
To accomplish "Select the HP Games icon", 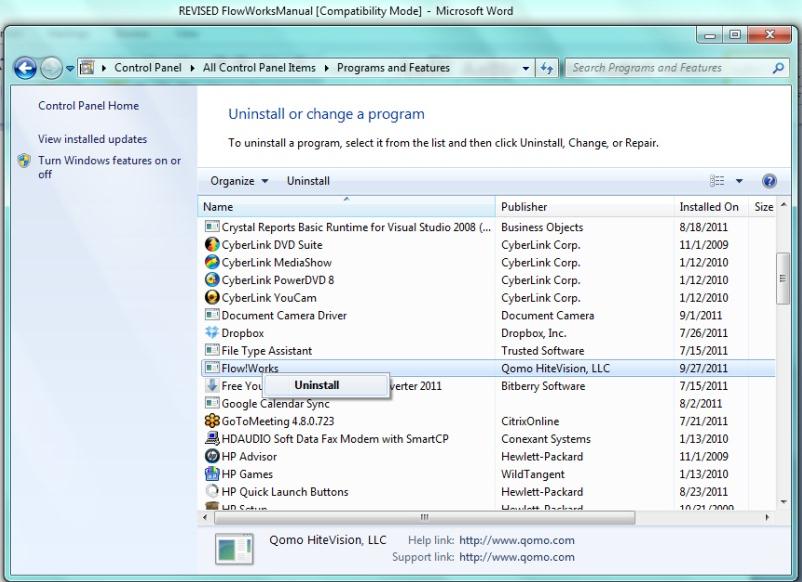I will (x=212, y=474).
